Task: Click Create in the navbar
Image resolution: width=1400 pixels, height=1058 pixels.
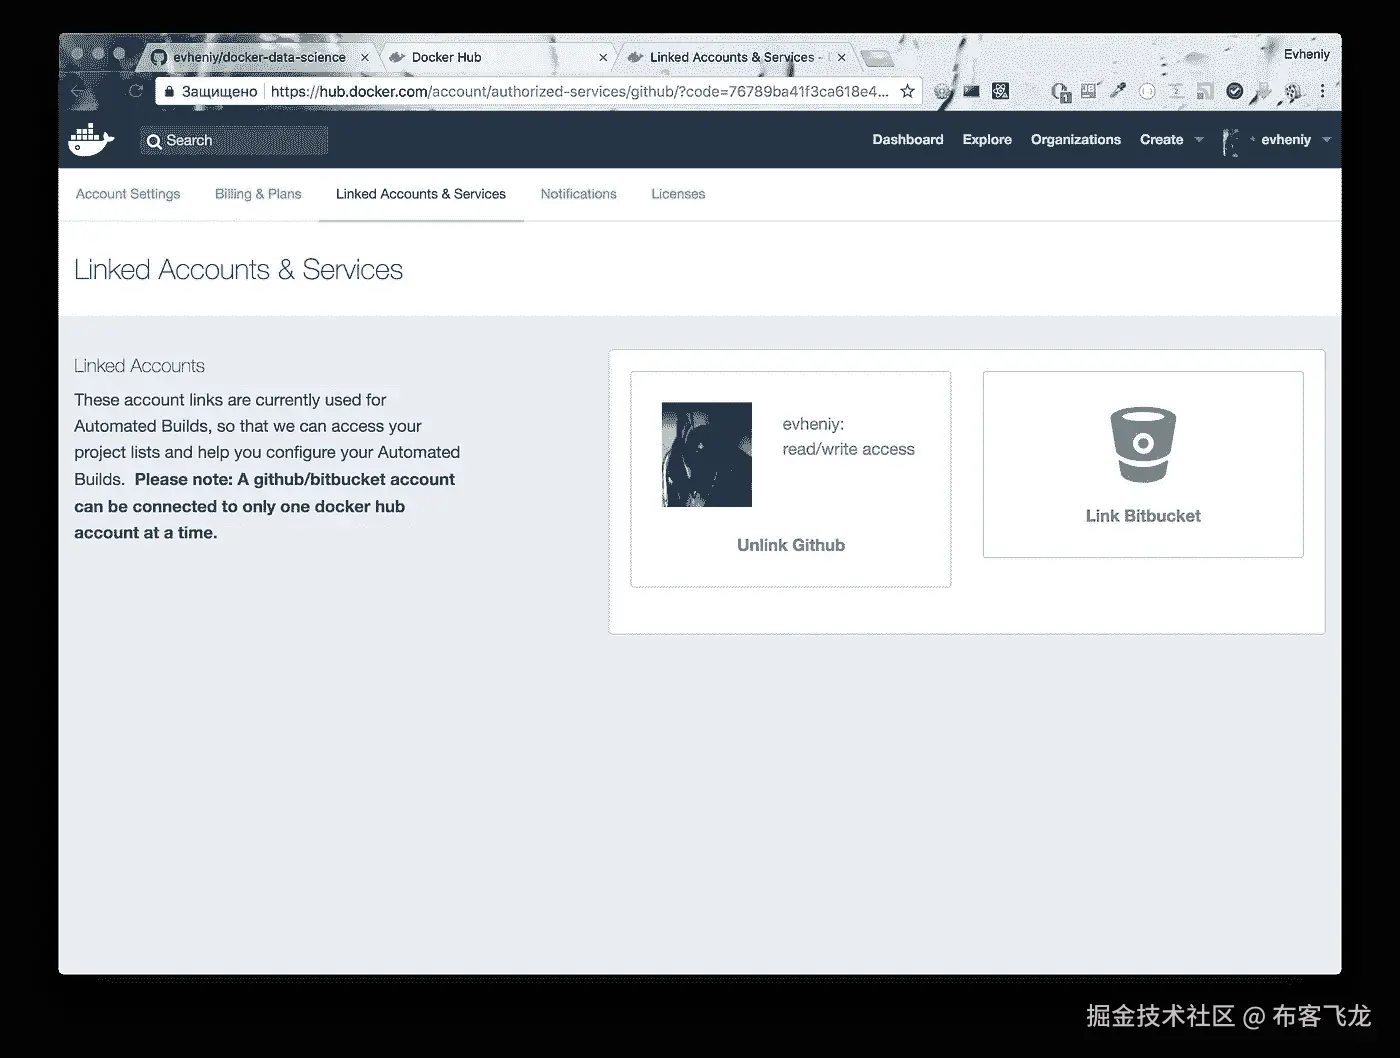Action: click(x=1161, y=140)
